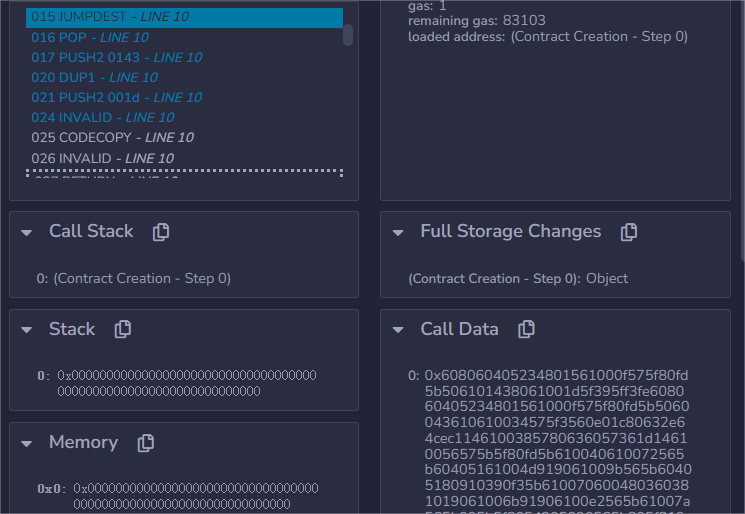Copy the Call Stack contents
Image resolution: width=745 pixels, height=514 pixels.
[x=161, y=232]
